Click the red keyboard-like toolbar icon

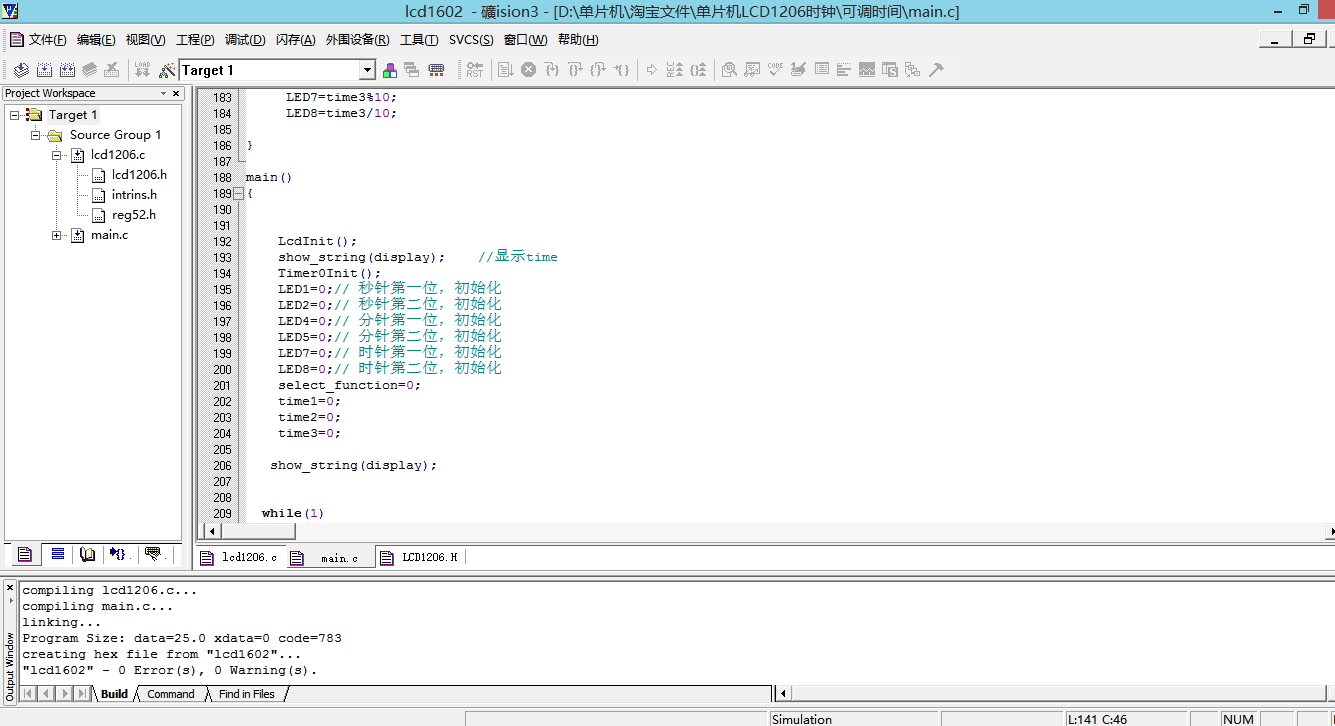[436, 70]
